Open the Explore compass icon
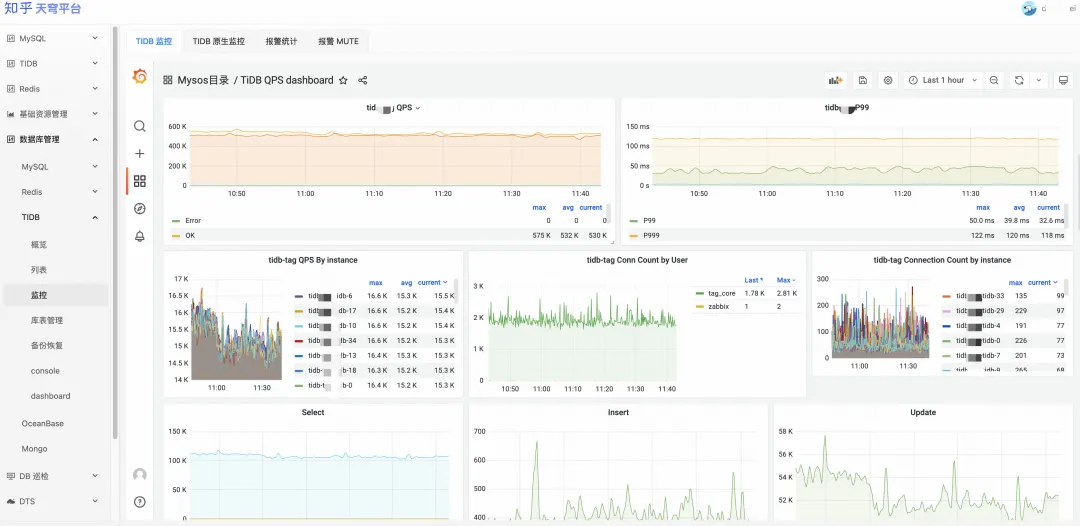 click(x=139, y=208)
